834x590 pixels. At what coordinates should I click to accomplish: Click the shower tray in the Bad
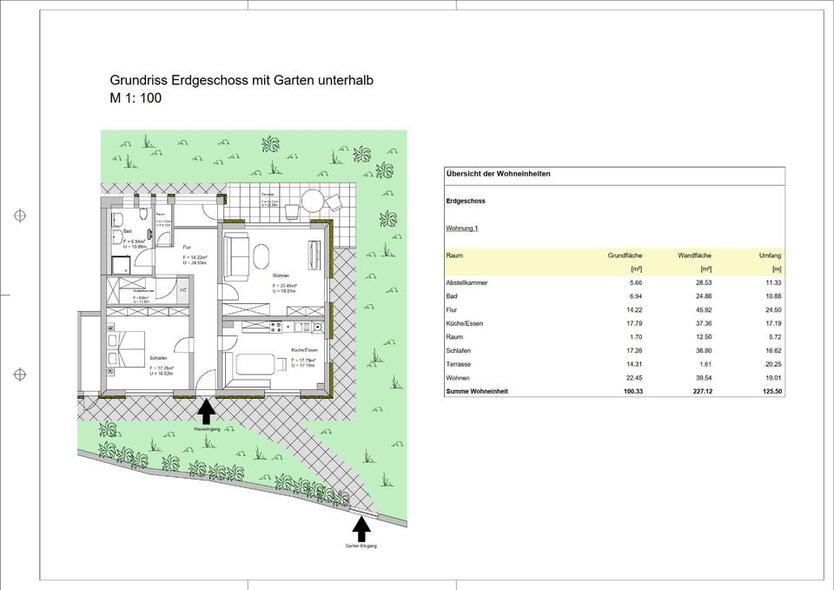119,265
